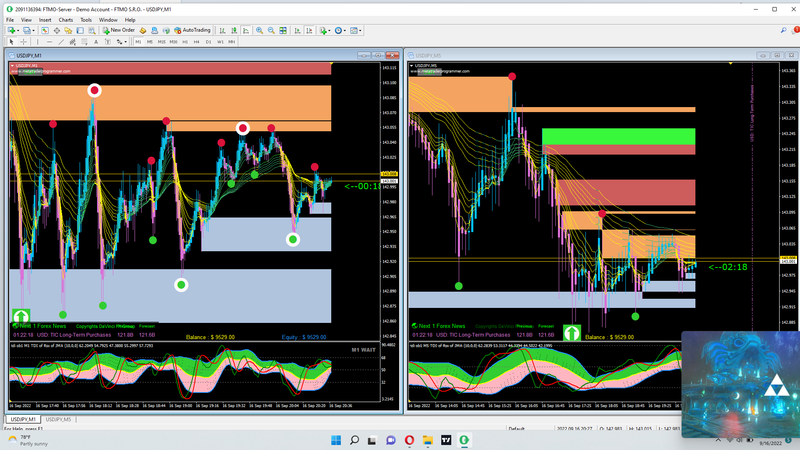Open the New Chart tool
Image resolution: width=800 pixels, height=450 pixels.
[11, 31]
